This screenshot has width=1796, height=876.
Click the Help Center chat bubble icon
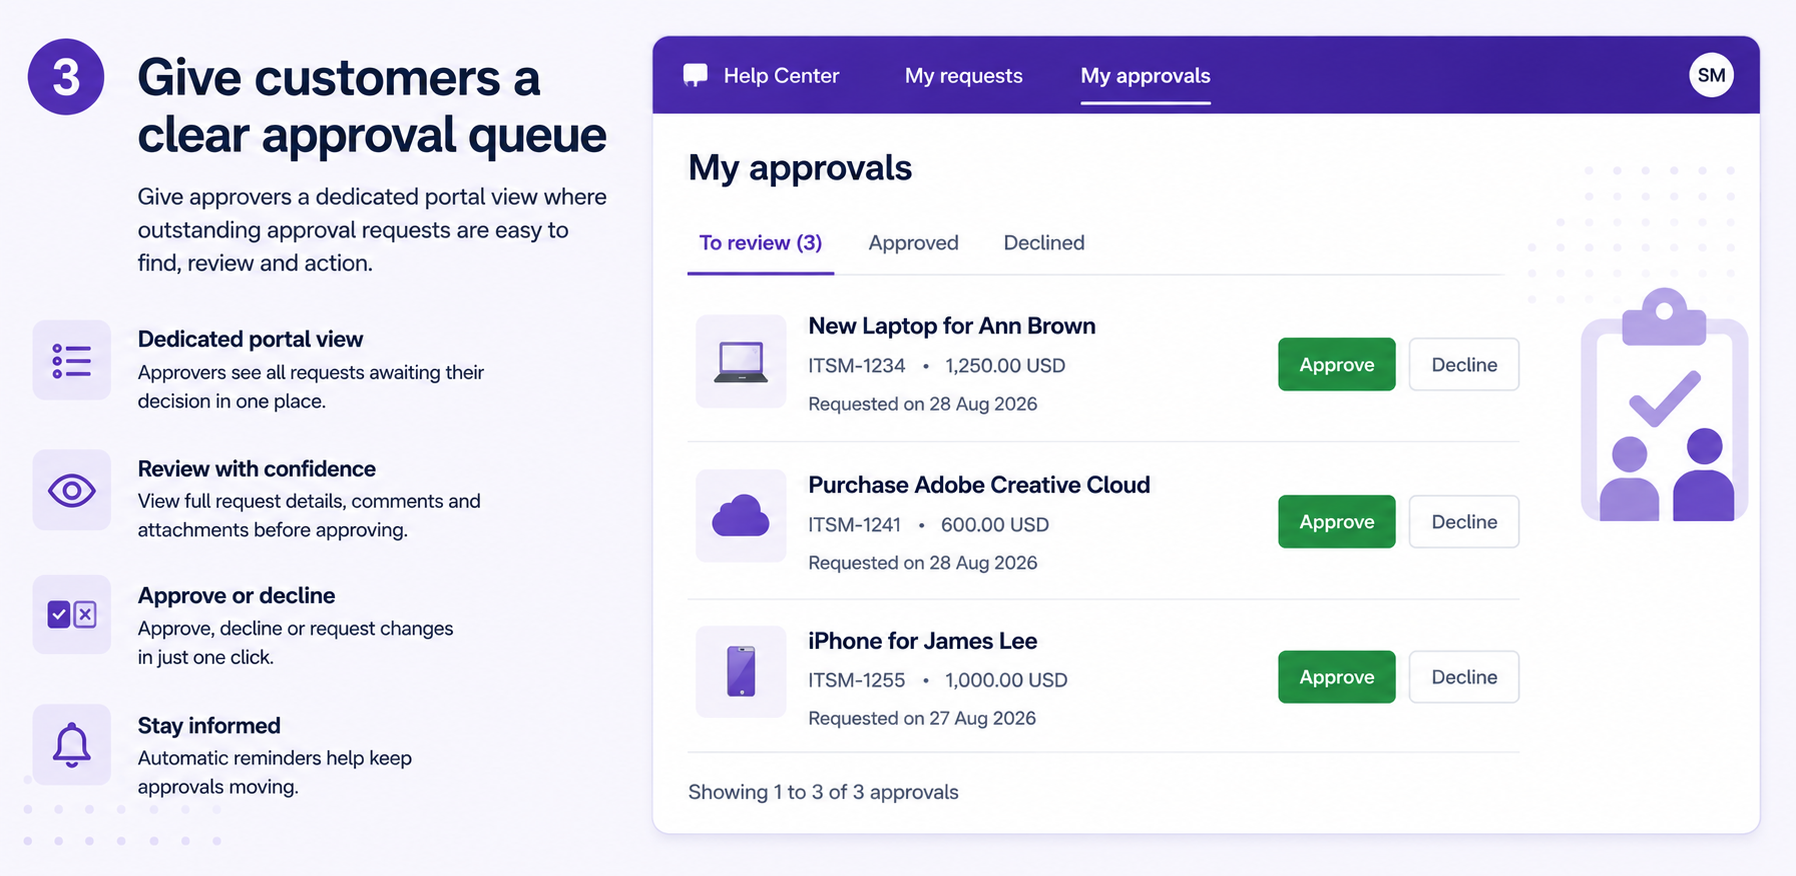point(695,76)
